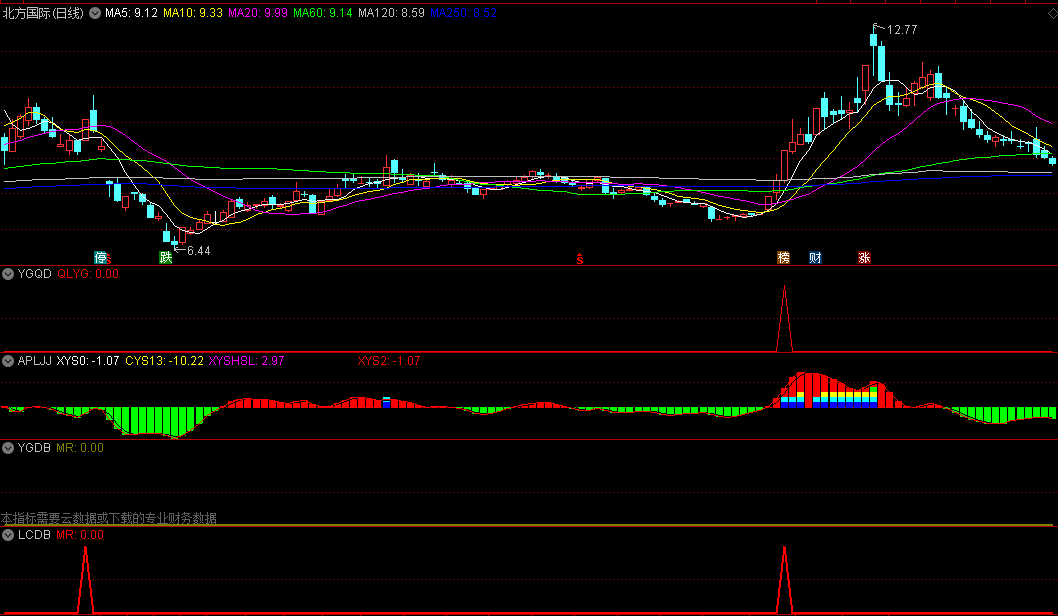Click the stock title 北方国际(日线)
The height and width of the screenshot is (616, 1058).
click(x=43, y=13)
